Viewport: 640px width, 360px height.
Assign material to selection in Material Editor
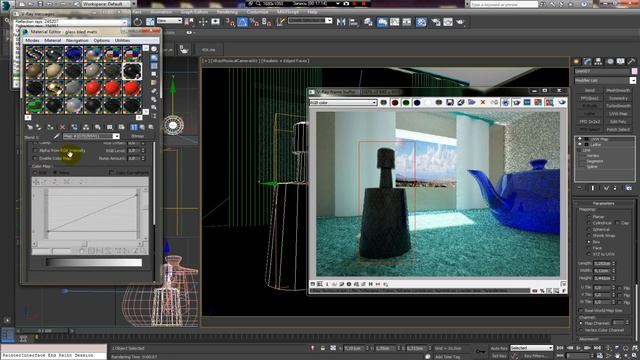(x=50, y=127)
